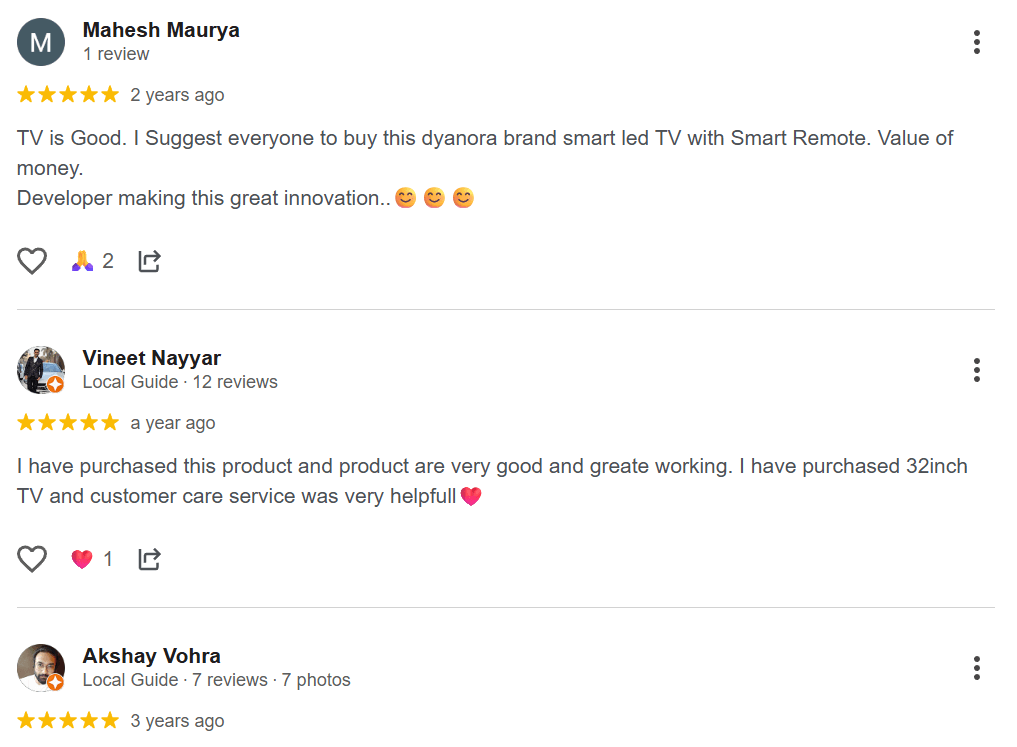Click Akshay Vohra's profile picture
The height and width of the screenshot is (747, 1017).
[x=41, y=667]
